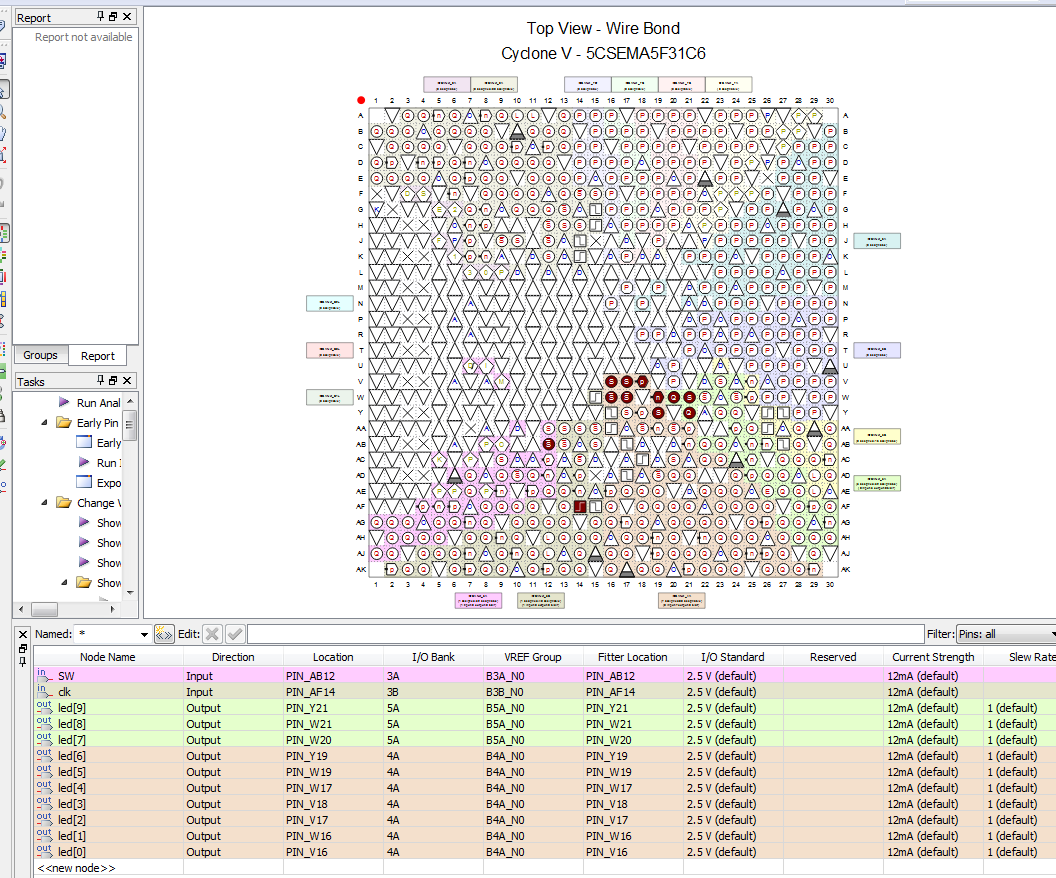Click the light blue bank legend left of chip
The height and width of the screenshot is (878, 1056).
click(329, 304)
